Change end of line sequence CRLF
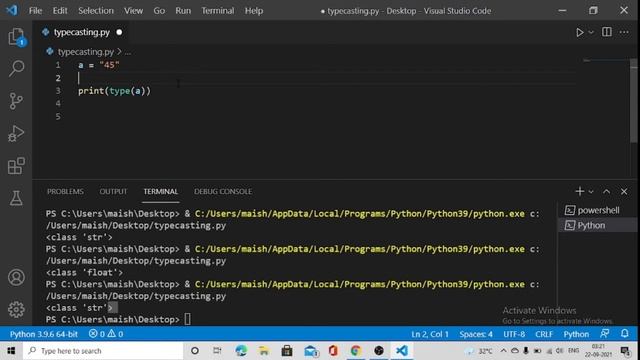Image resolution: width=640 pixels, height=360 pixels. point(544,334)
